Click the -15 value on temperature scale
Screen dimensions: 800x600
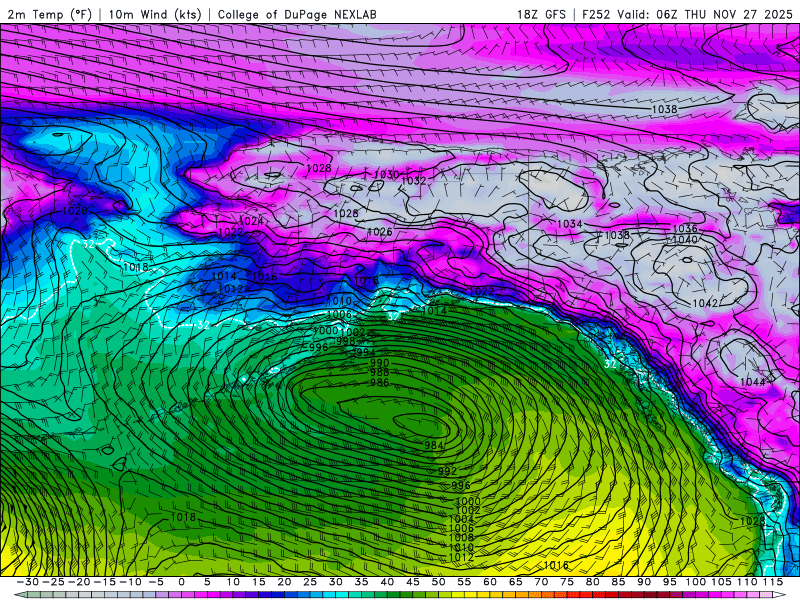click(104, 582)
